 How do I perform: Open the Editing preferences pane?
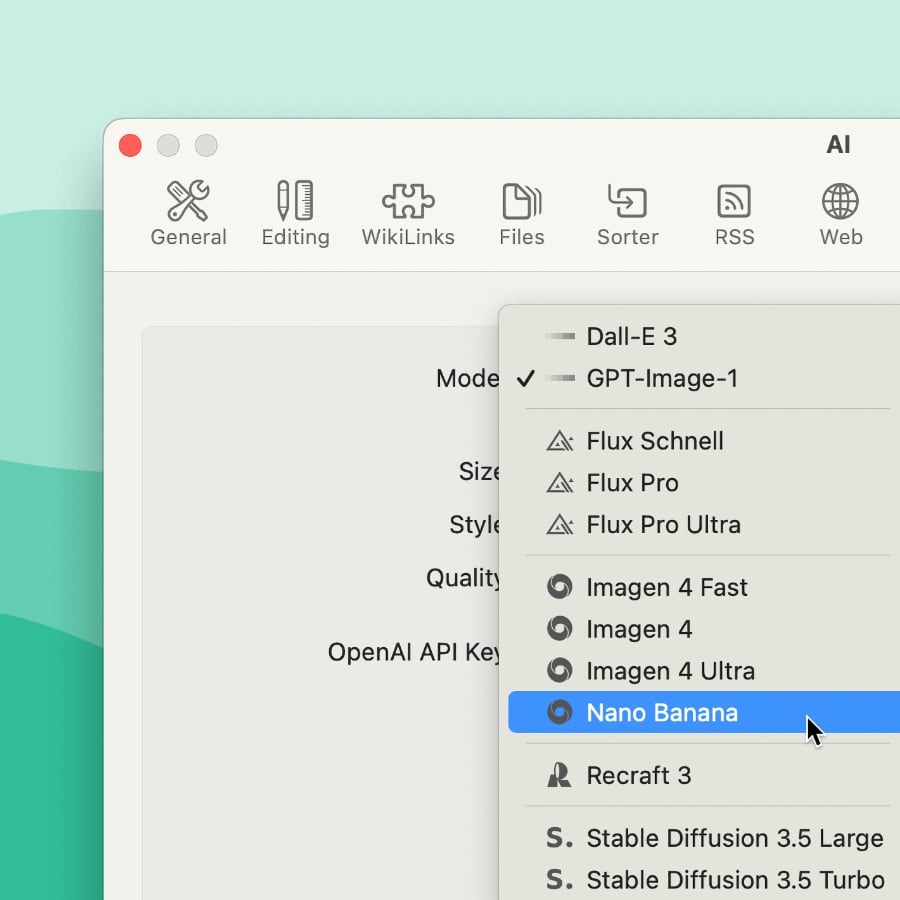pos(295,214)
